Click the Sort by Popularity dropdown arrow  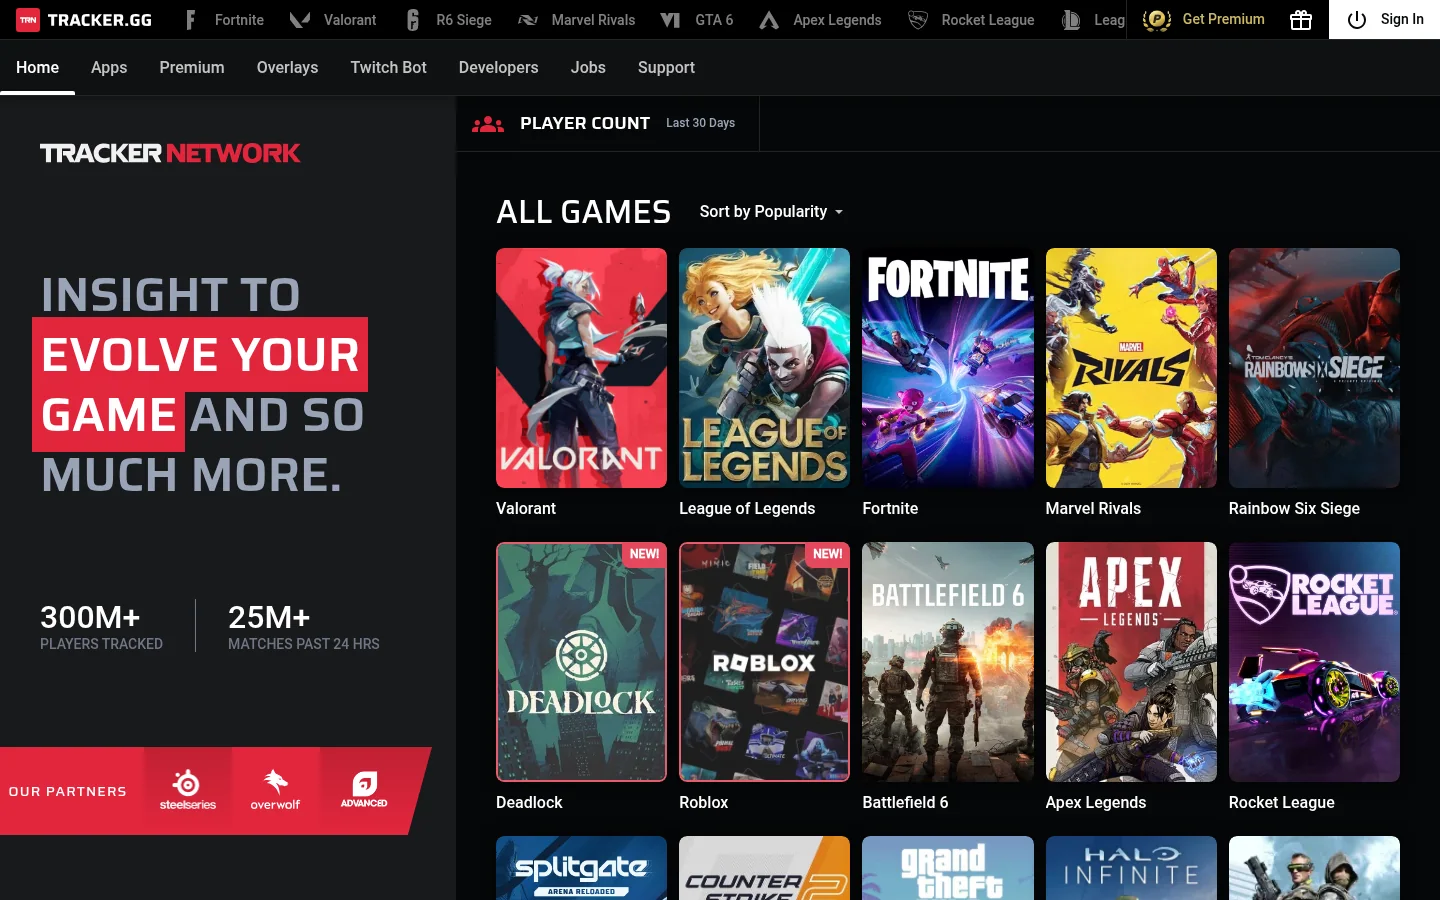(839, 212)
